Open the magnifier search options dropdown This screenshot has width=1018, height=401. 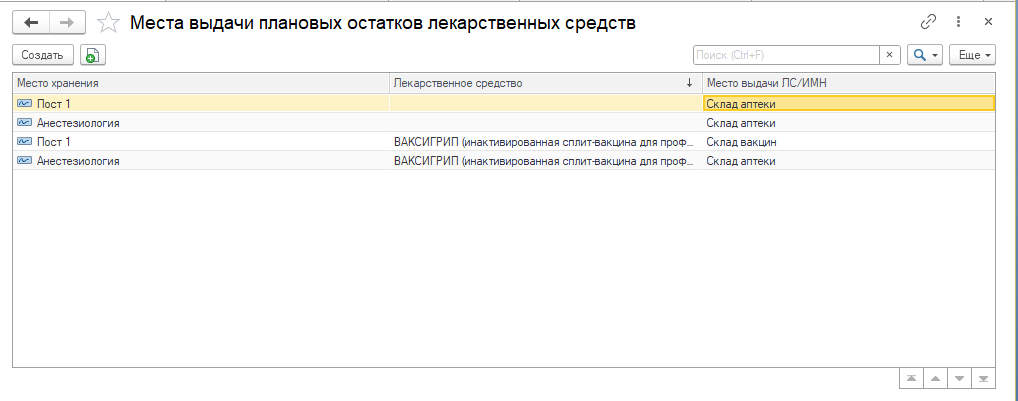[925, 55]
